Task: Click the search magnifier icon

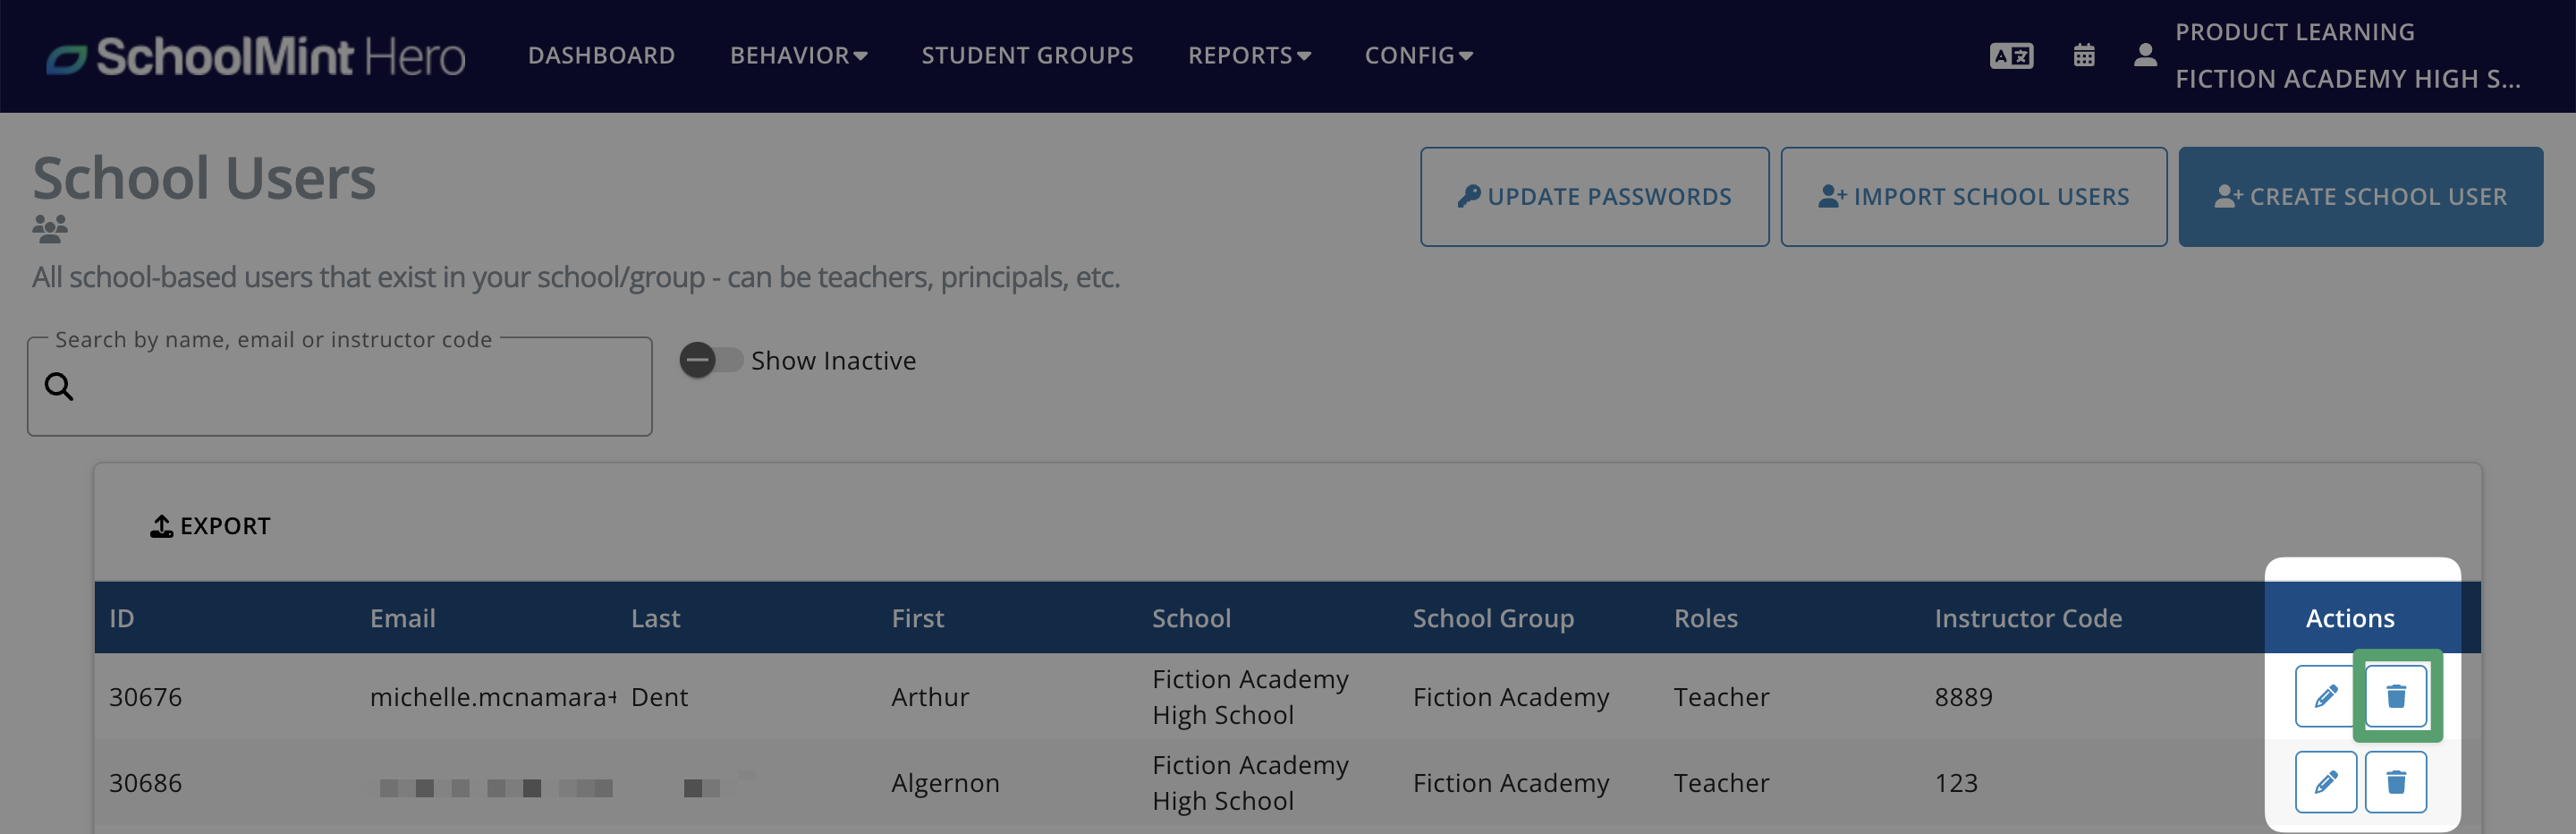Action: 59,386
